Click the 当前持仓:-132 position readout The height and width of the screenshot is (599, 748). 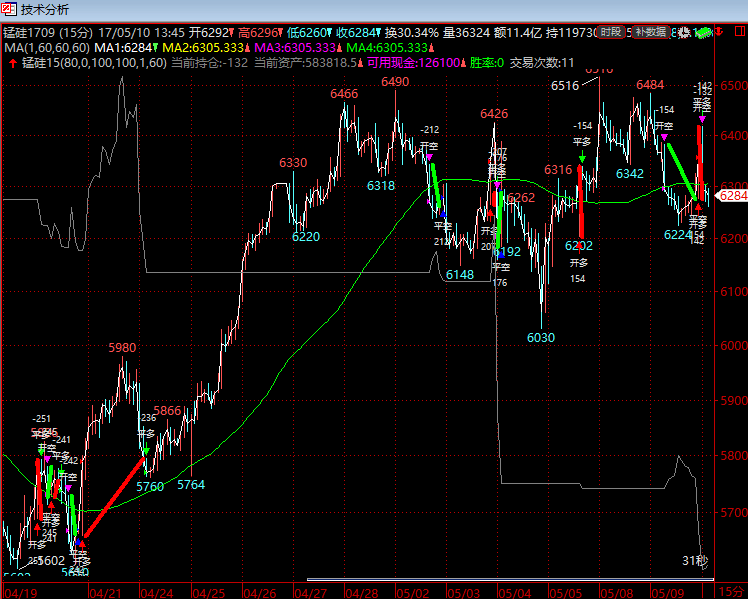pyautogui.click(x=210, y=63)
